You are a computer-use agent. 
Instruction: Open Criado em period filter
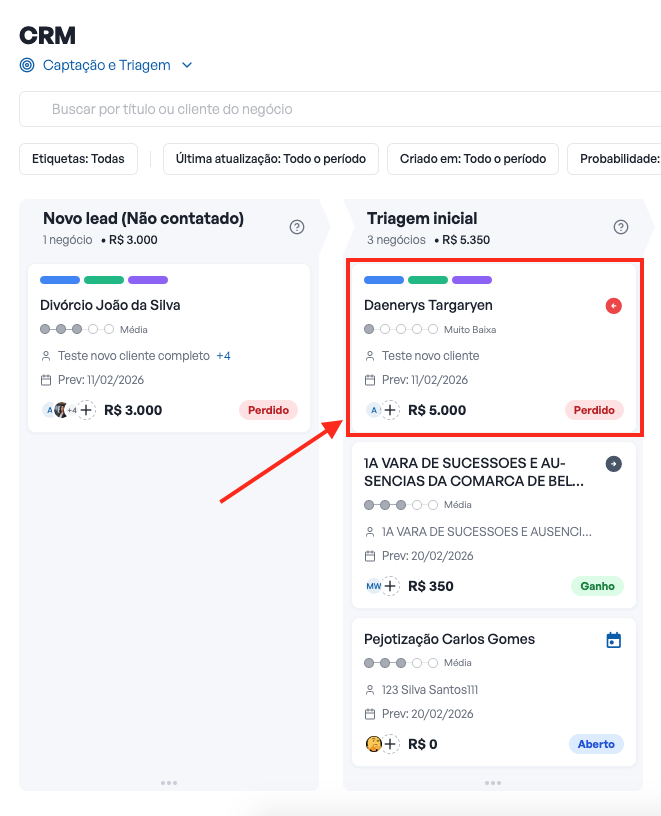pos(473,158)
